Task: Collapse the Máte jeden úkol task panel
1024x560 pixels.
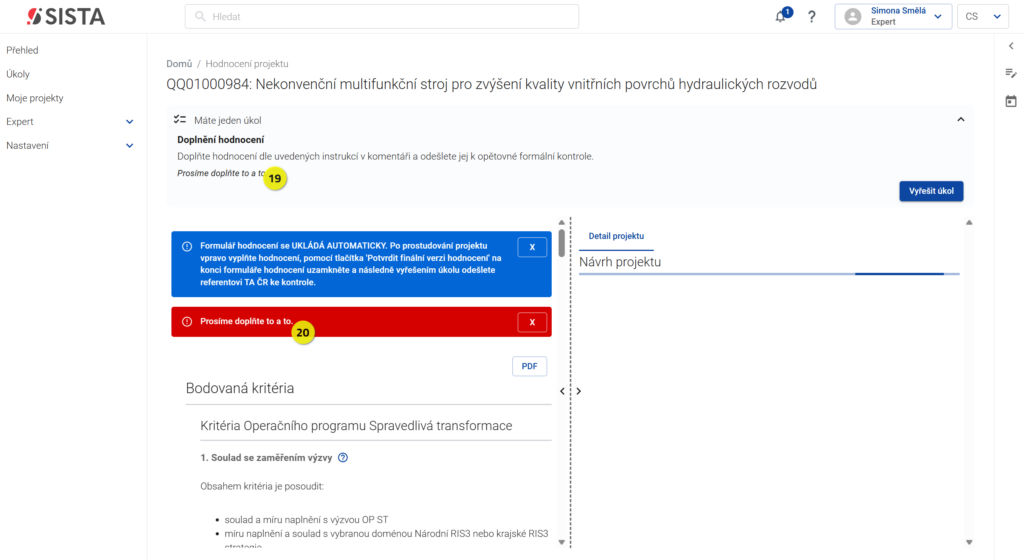Action: pyautogui.click(x=961, y=119)
